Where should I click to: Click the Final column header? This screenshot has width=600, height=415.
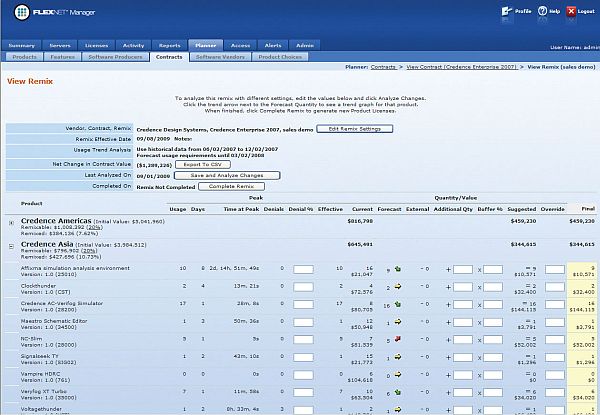[x=588, y=209]
